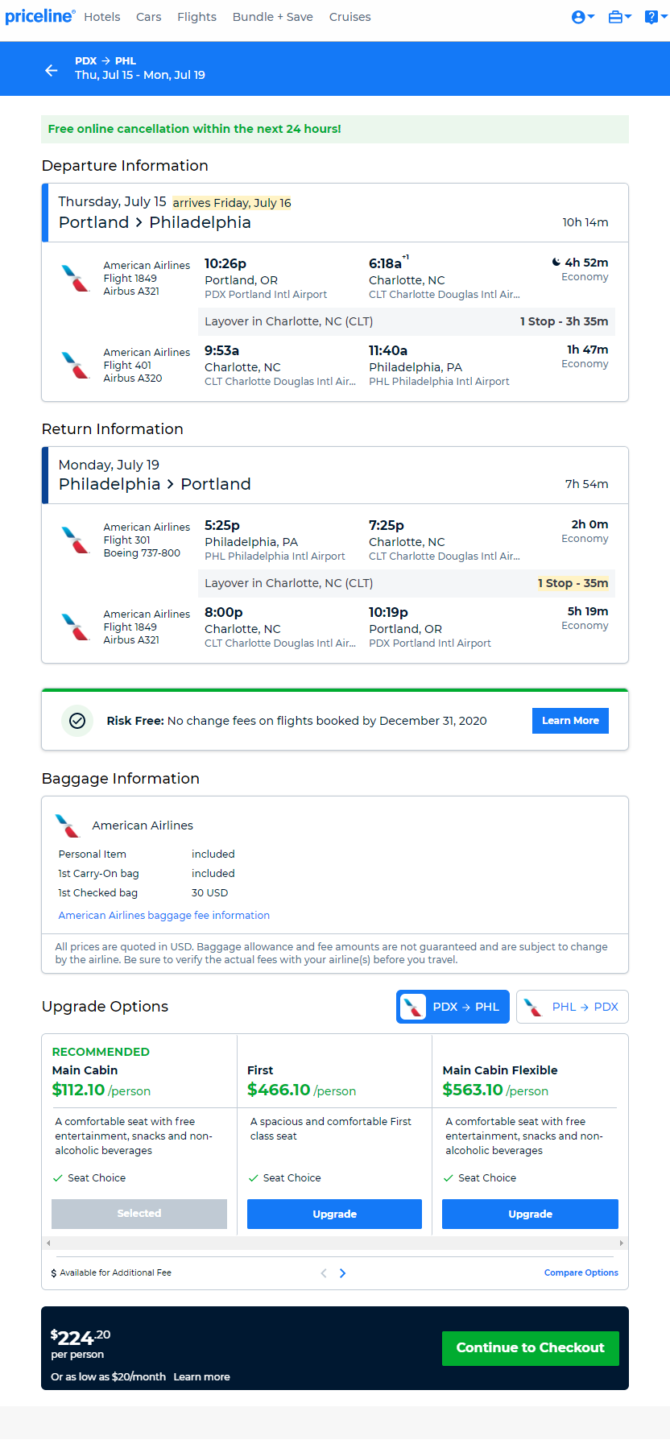
Task: Click American Airlines logo for Flight 1849 departure
Action: pyautogui.click(x=75, y=278)
